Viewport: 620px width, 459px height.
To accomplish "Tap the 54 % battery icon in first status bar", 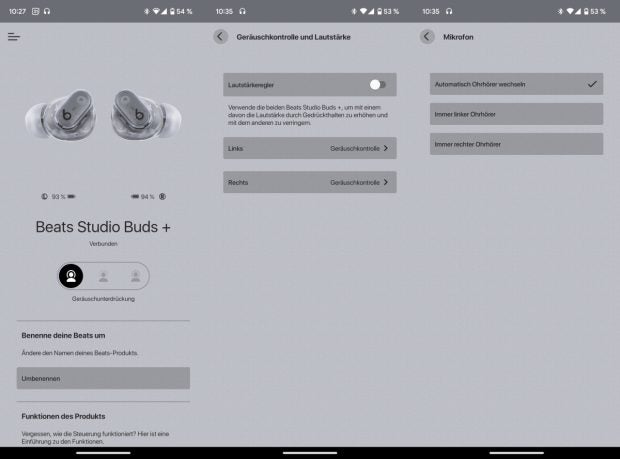I will coord(172,11).
